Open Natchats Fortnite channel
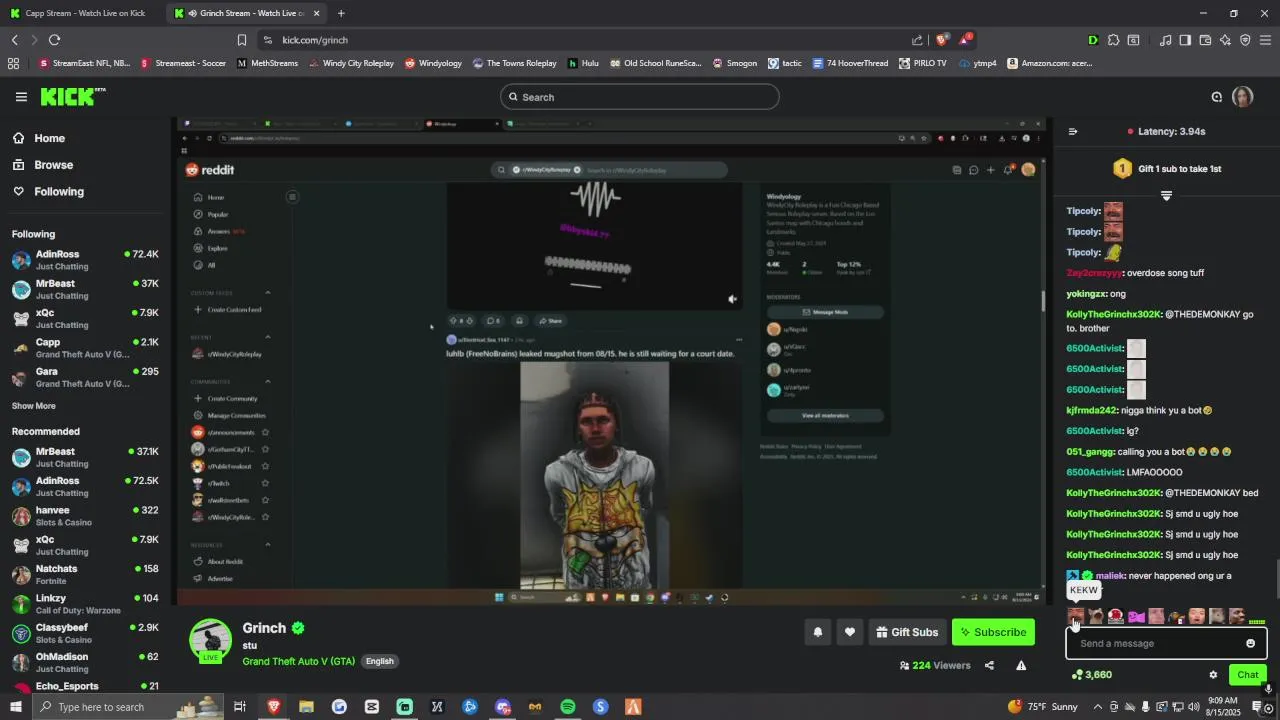Screen dimensions: 1280x720 click(x=85, y=574)
